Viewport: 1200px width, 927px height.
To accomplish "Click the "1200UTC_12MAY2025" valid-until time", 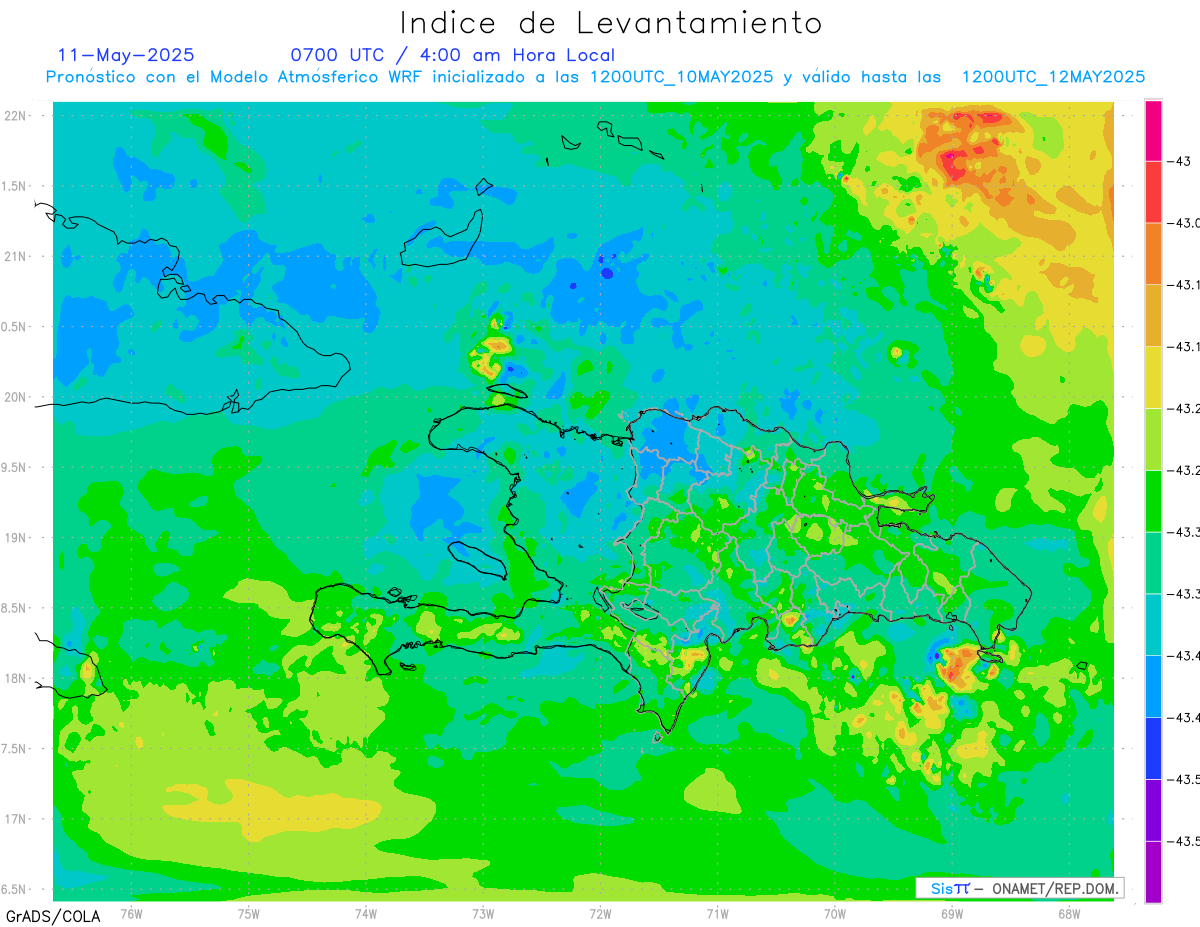I will point(1053,77).
